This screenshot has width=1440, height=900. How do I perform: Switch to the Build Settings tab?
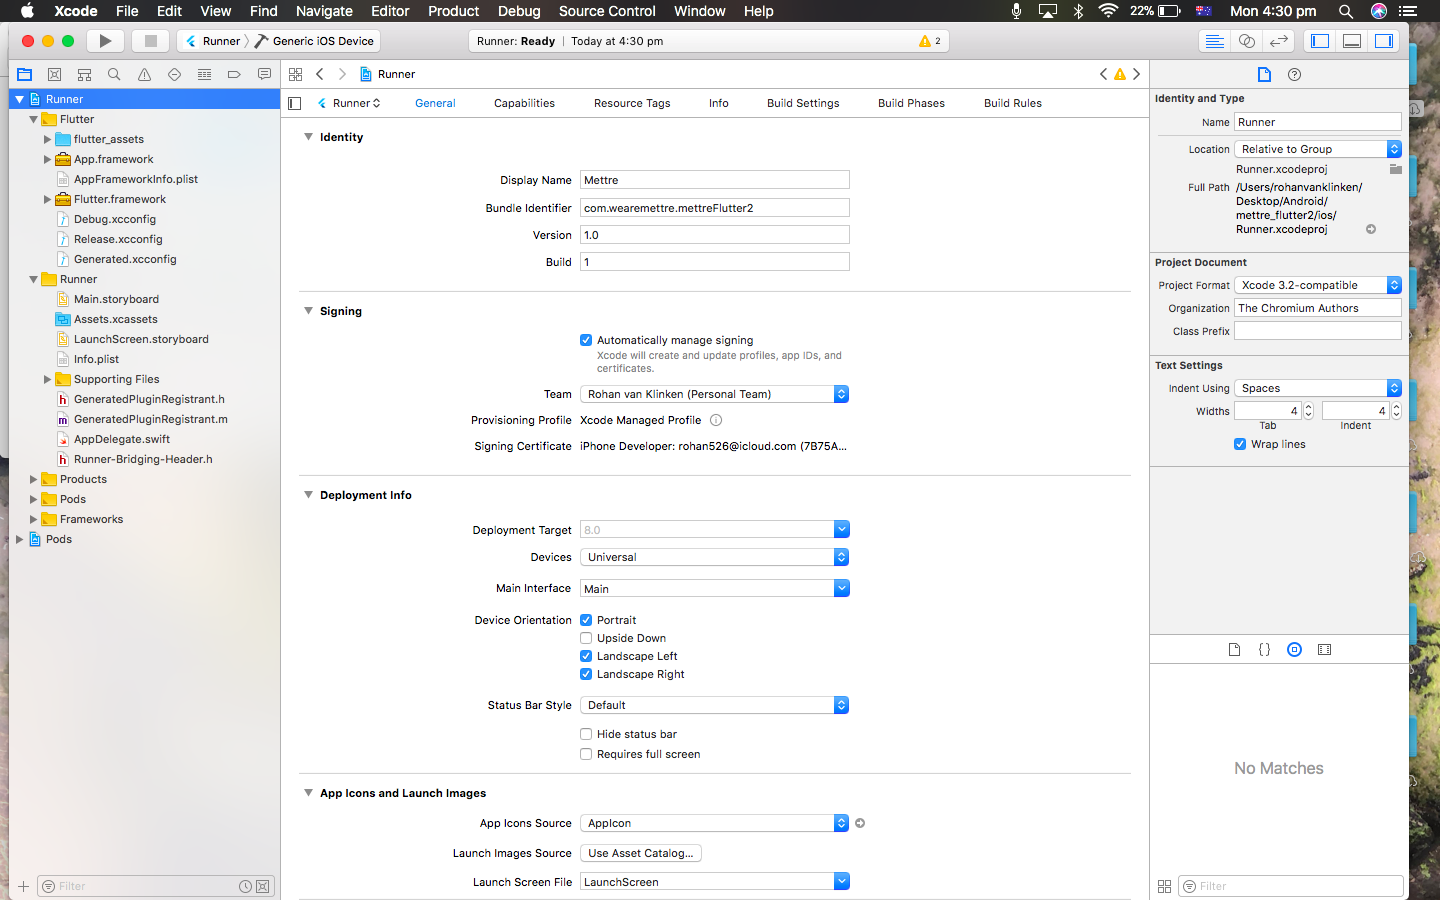tap(803, 103)
